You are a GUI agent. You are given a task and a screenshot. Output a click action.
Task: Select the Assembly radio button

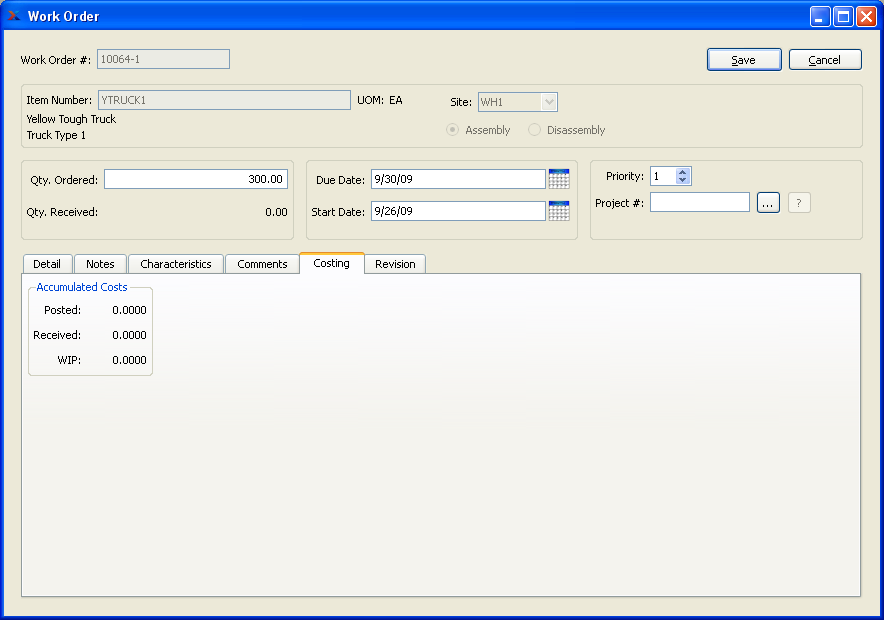[453, 130]
